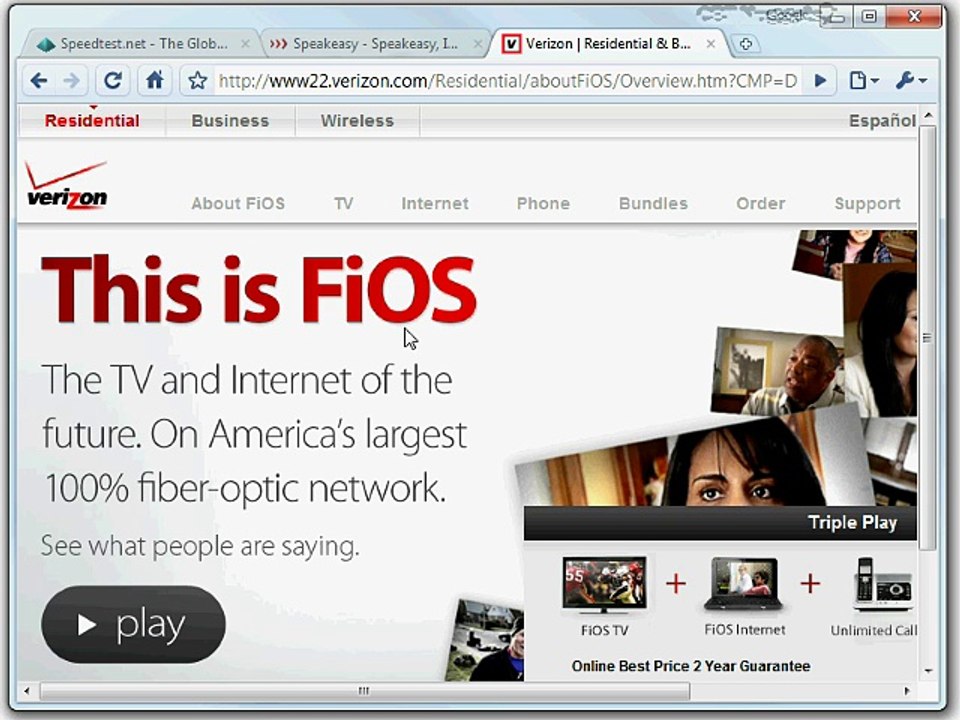Open the wrench settings menu

(x=910, y=80)
